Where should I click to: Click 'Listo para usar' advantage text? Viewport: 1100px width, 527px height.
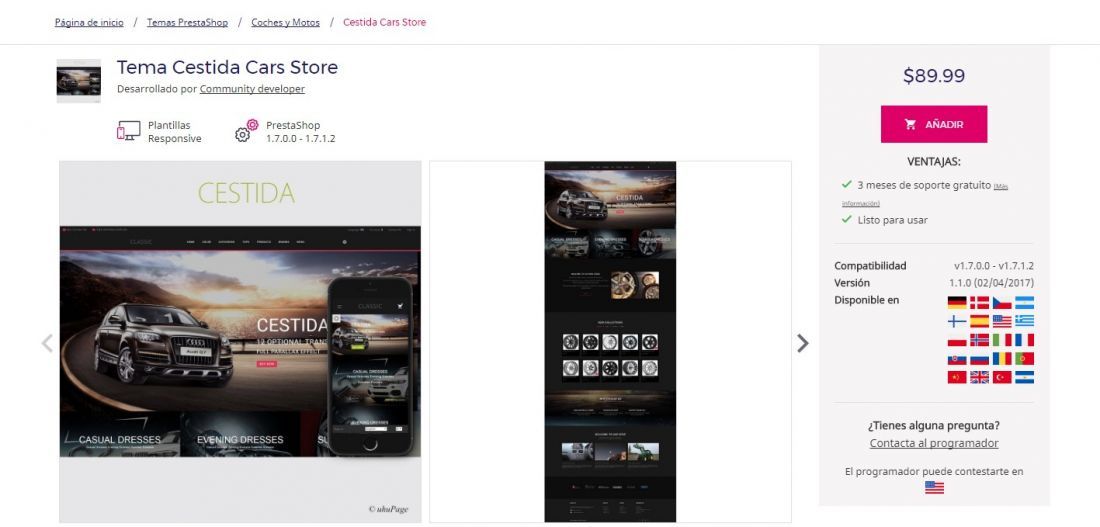click(892, 220)
